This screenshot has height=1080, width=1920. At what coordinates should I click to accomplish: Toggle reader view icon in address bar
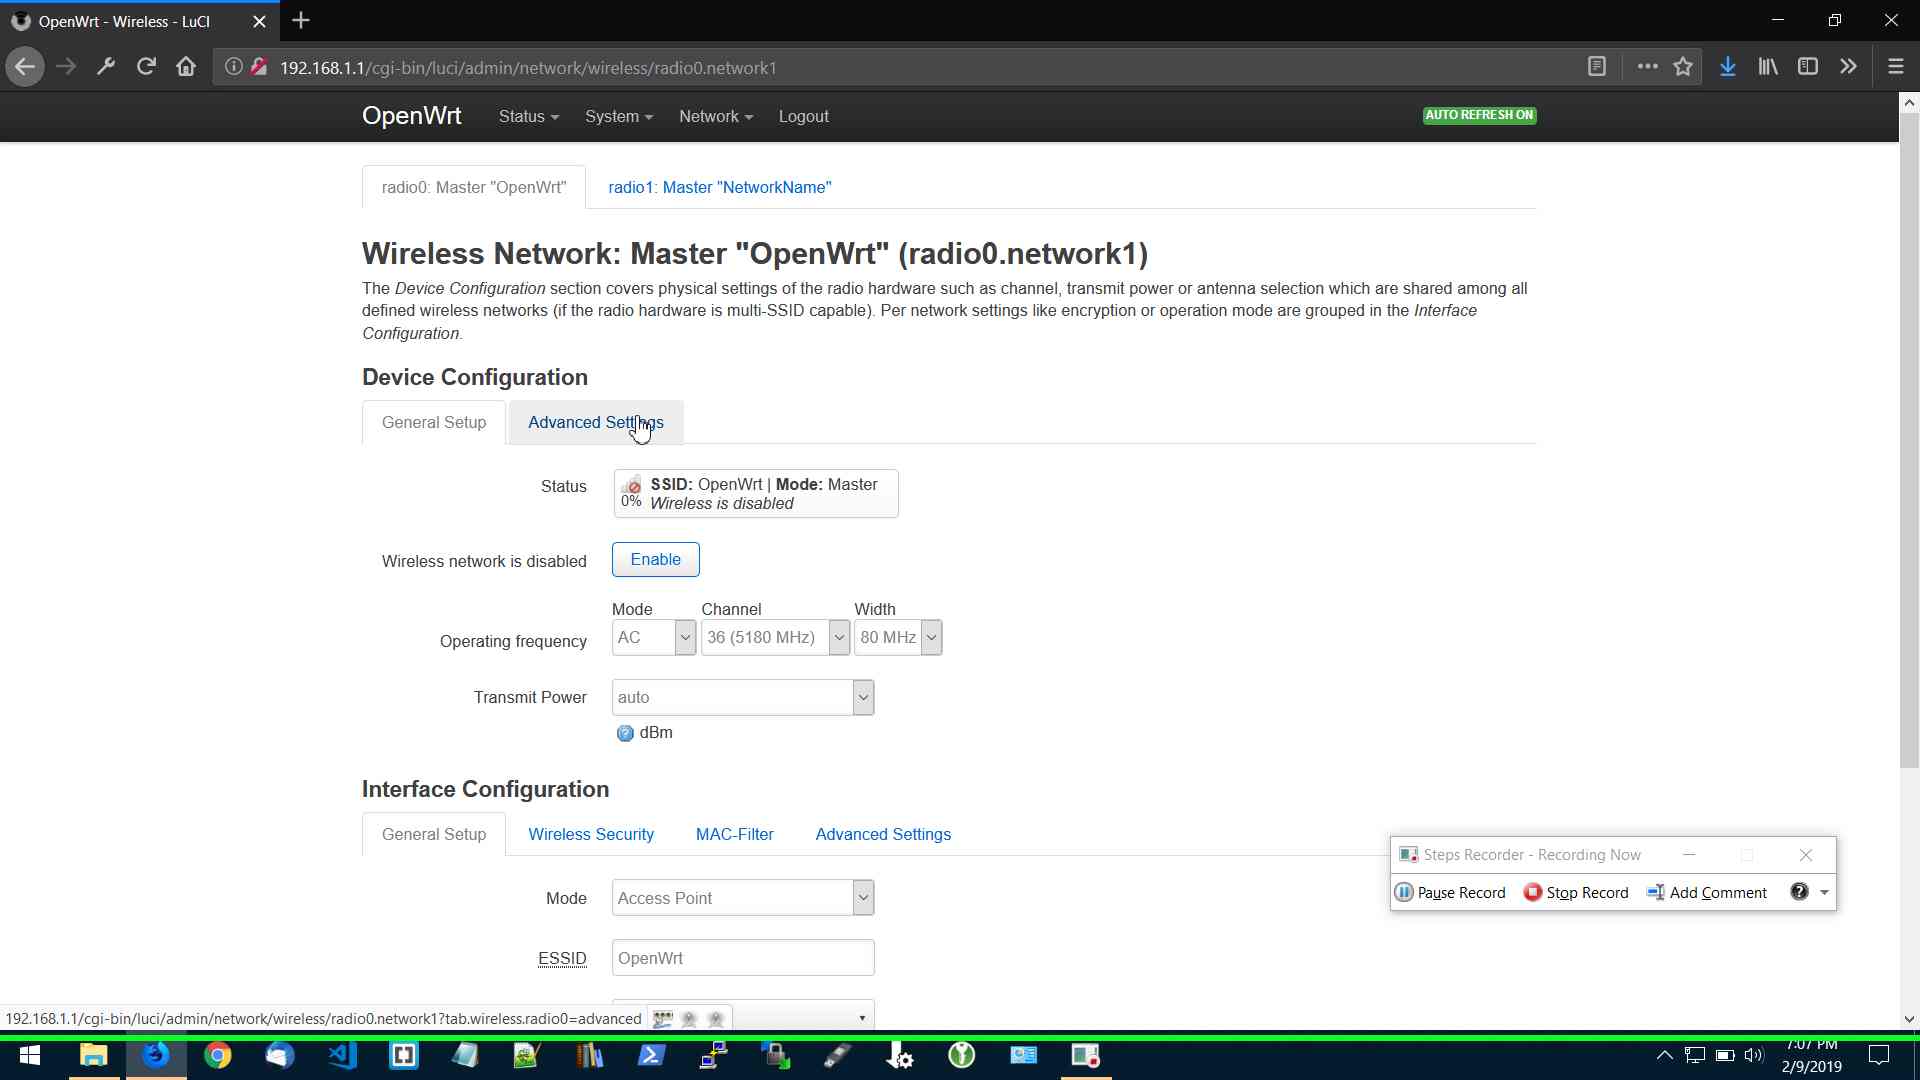pos(1597,67)
